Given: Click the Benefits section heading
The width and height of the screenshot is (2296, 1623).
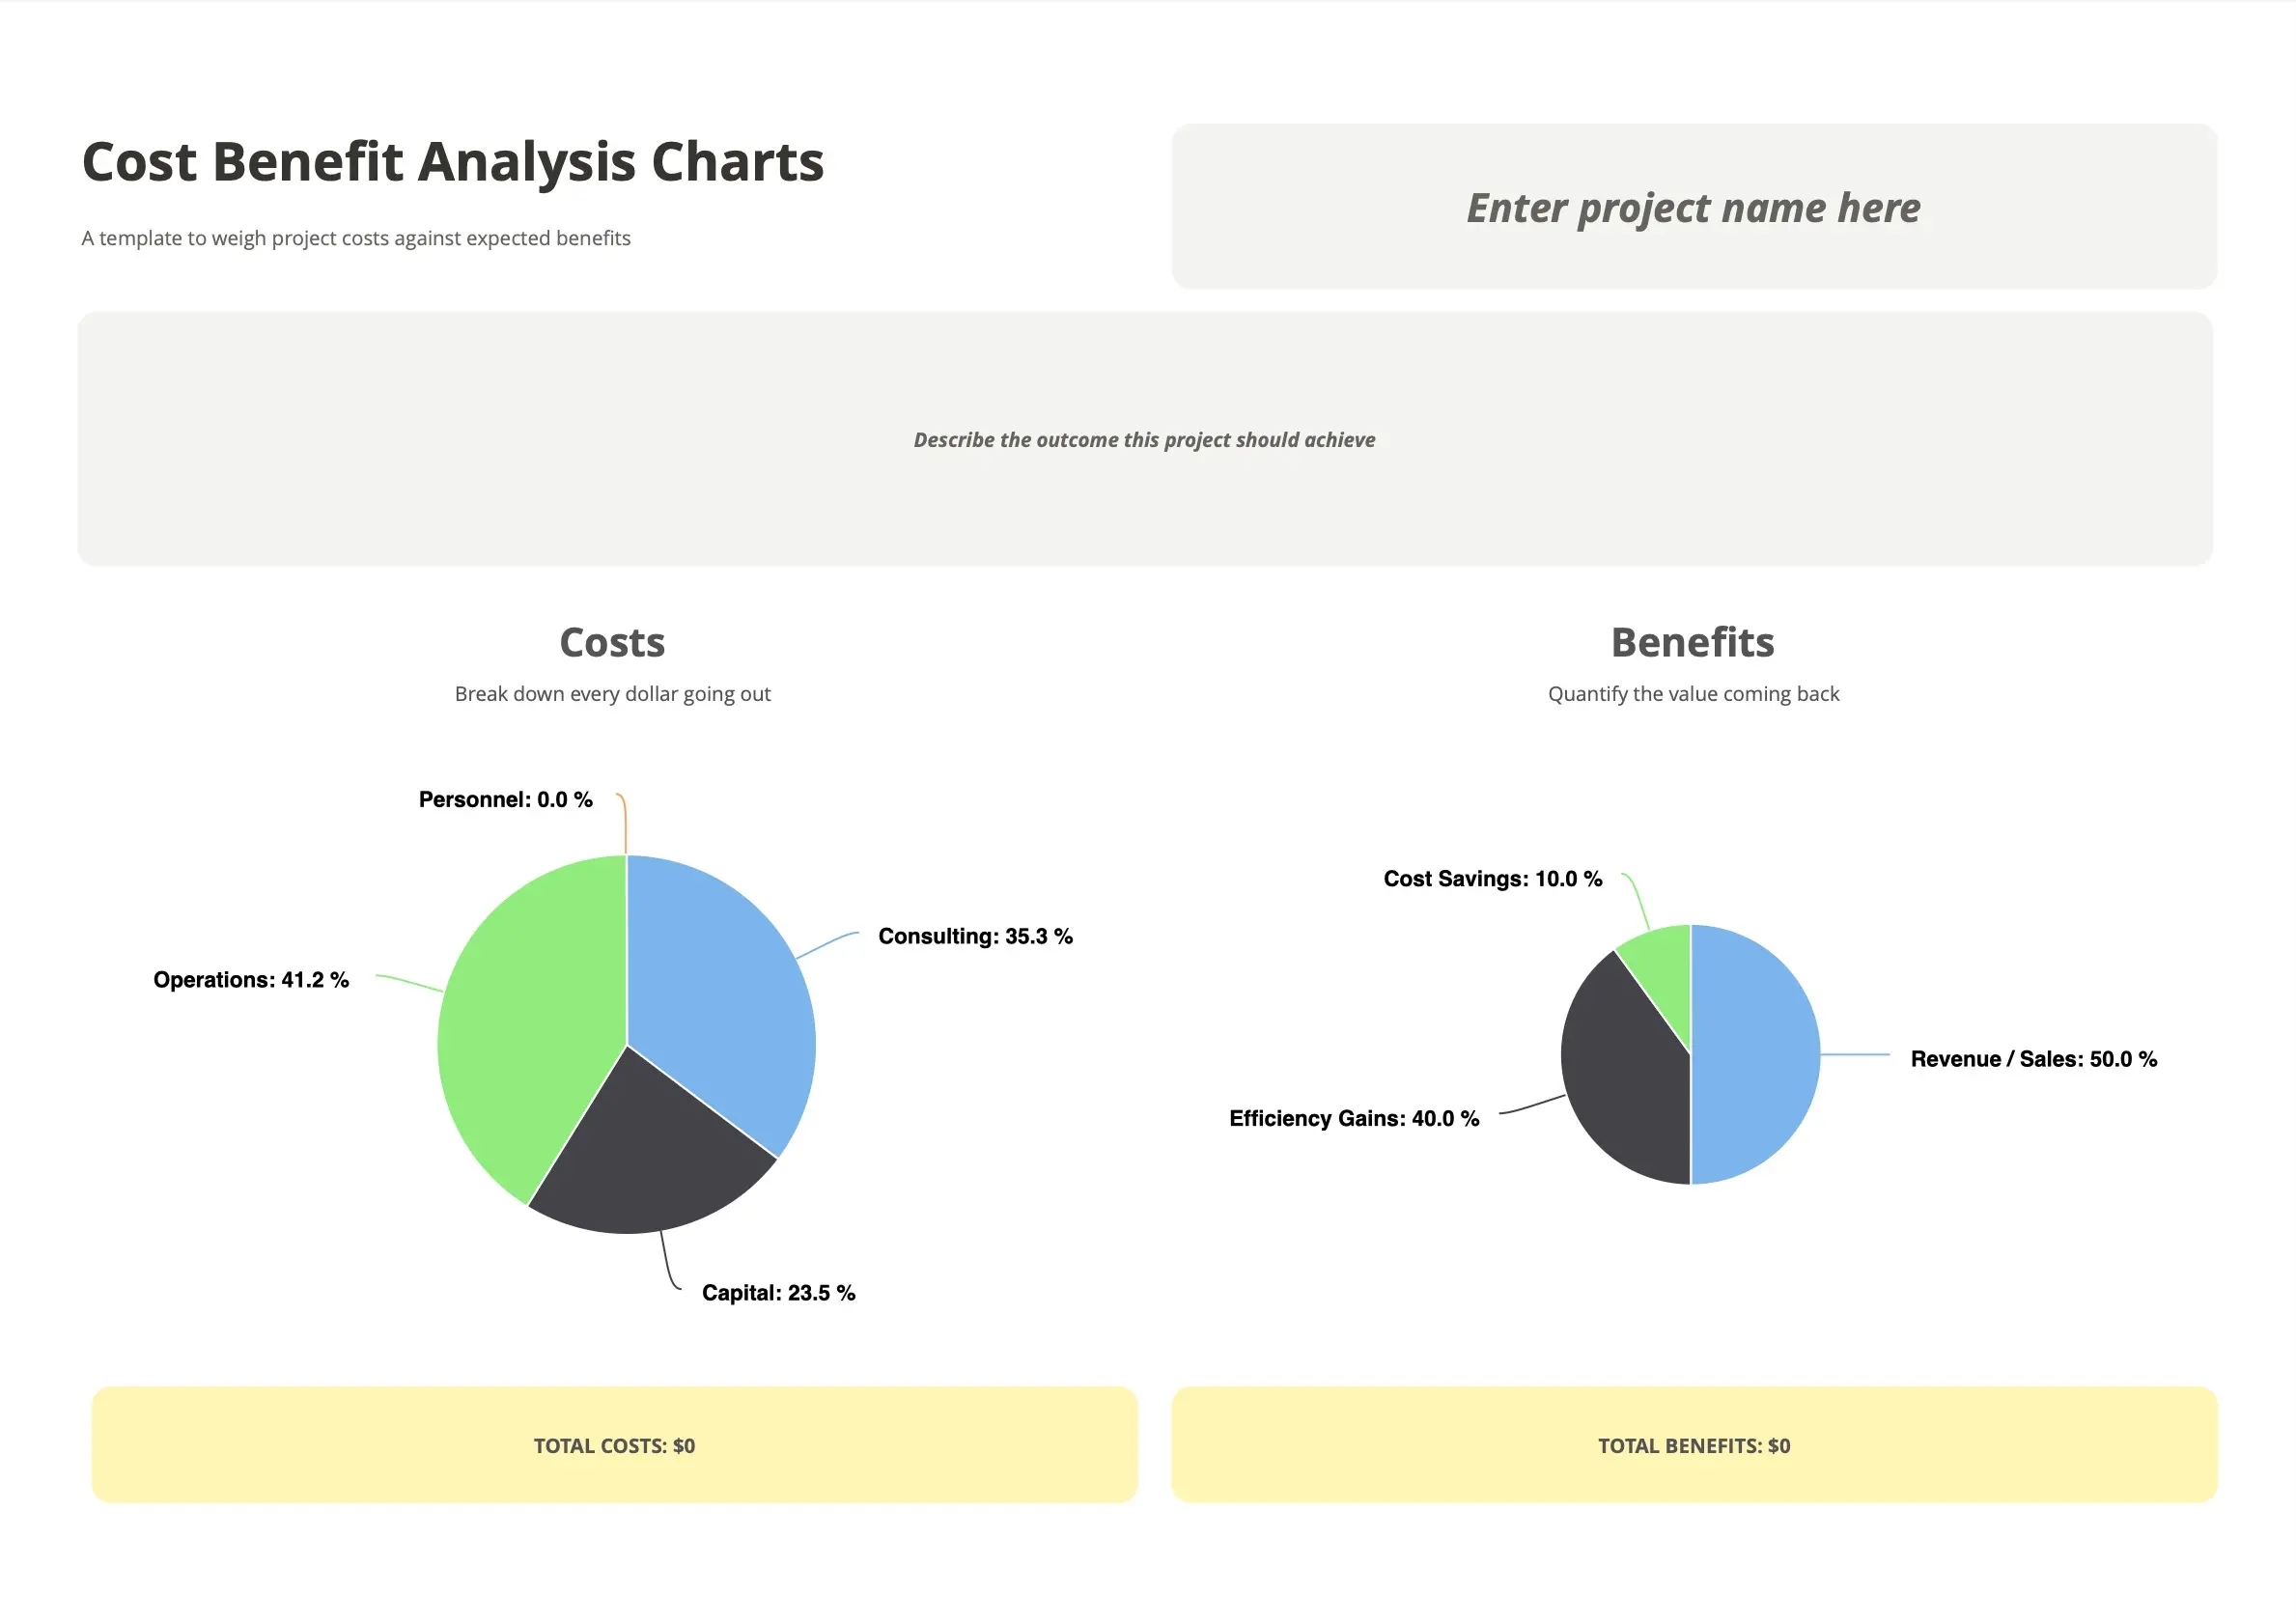Looking at the screenshot, I should (1693, 642).
